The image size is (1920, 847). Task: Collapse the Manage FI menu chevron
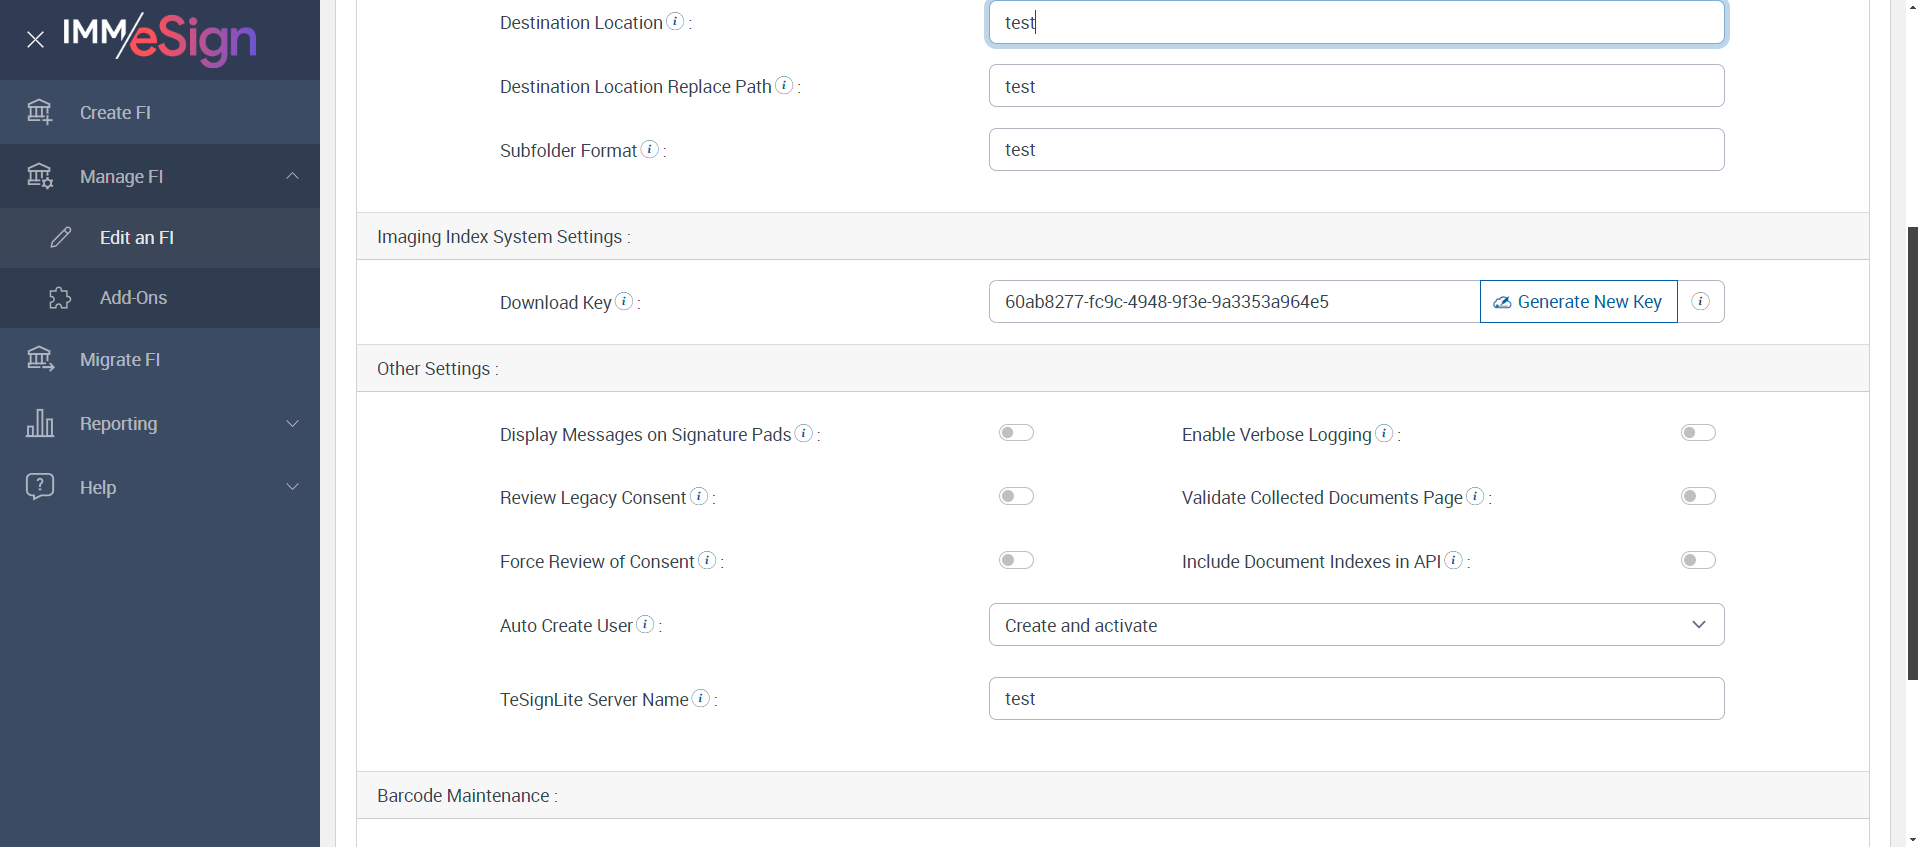tap(292, 176)
